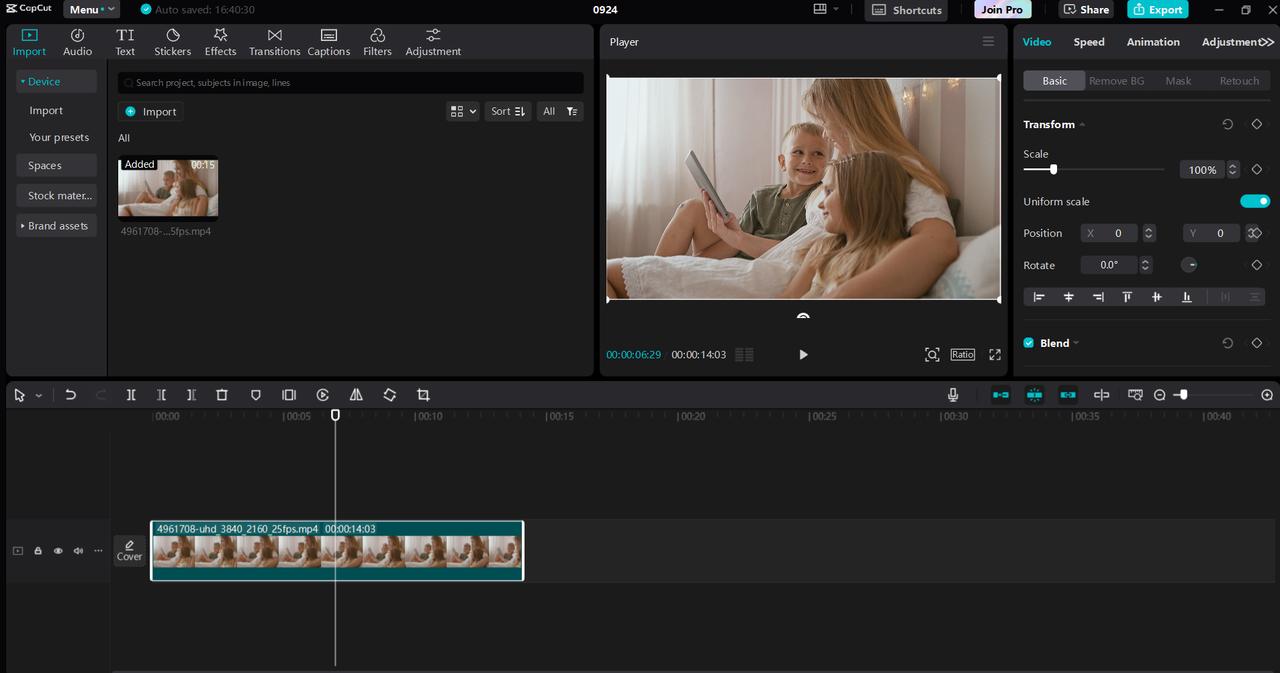1280x673 pixels.
Task: Click the fullscreen icon in Player
Action: (x=995, y=355)
